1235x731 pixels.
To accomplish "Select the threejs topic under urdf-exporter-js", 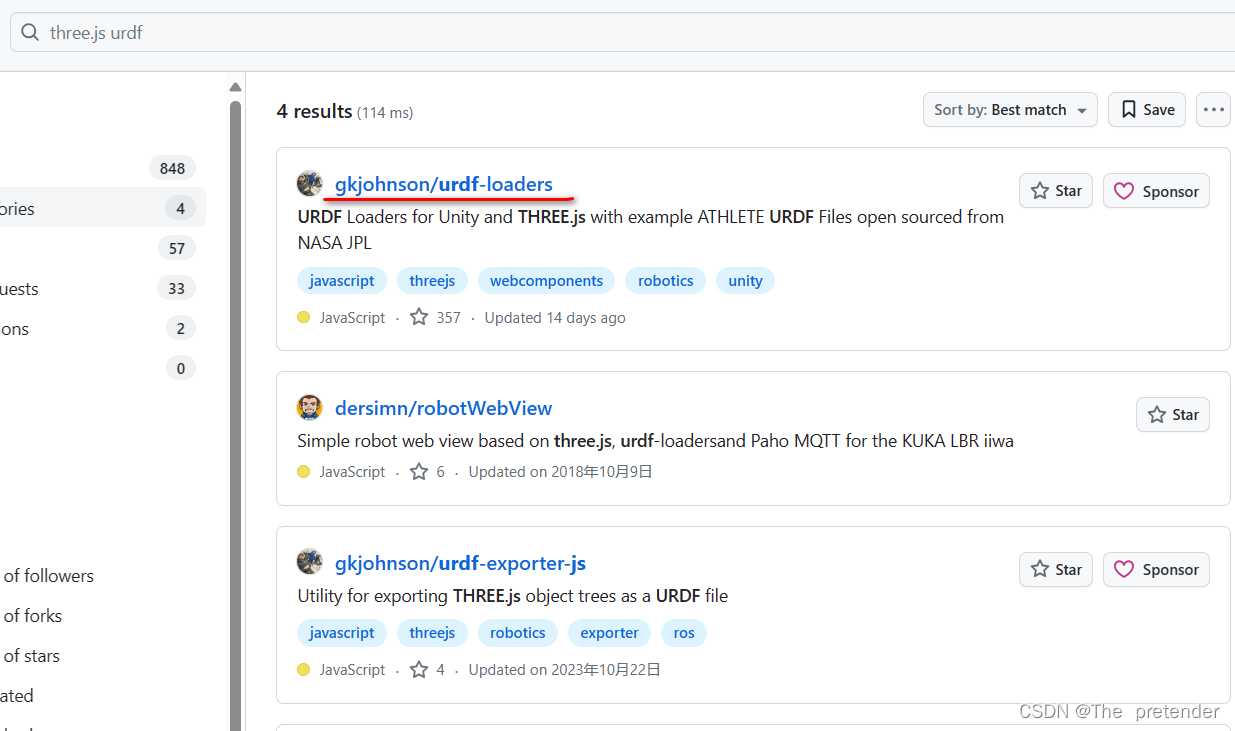I will (x=432, y=633).
